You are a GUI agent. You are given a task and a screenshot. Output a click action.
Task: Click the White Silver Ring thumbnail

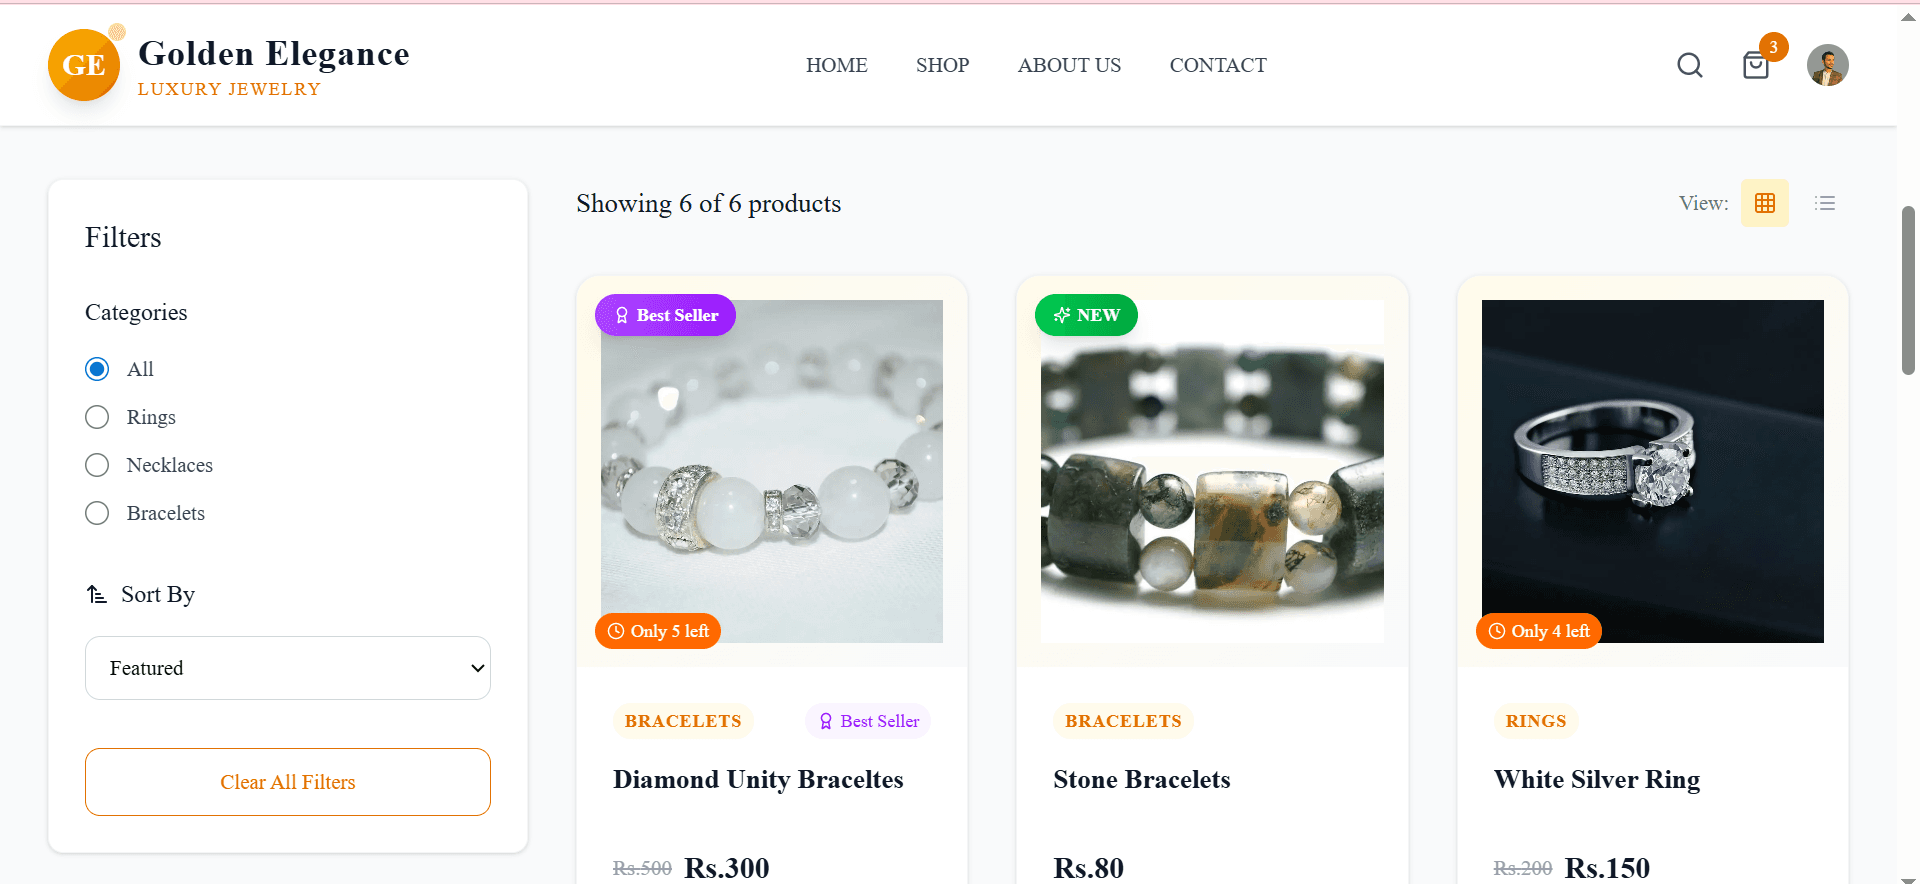tap(1652, 471)
